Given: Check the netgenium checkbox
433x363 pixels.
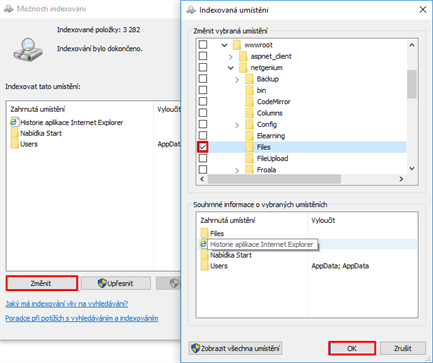Looking at the screenshot, I should pos(203,67).
